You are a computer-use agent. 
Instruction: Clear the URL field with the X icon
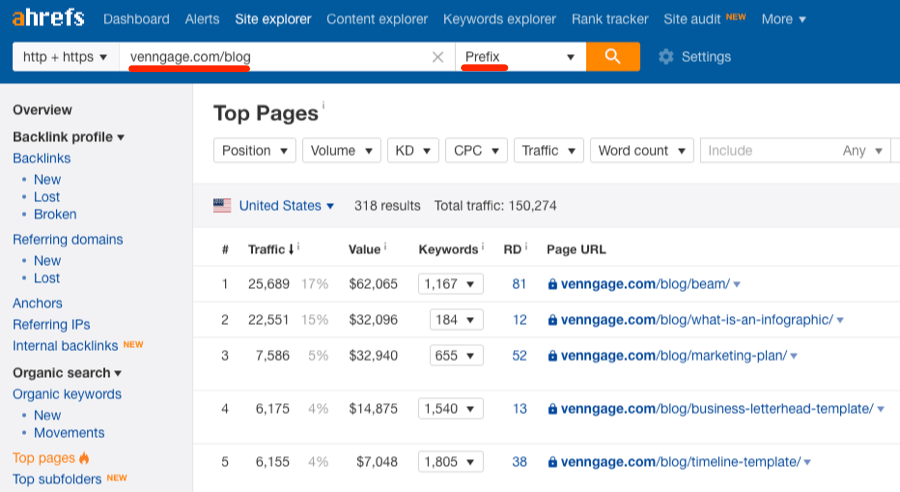click(437, 57)
